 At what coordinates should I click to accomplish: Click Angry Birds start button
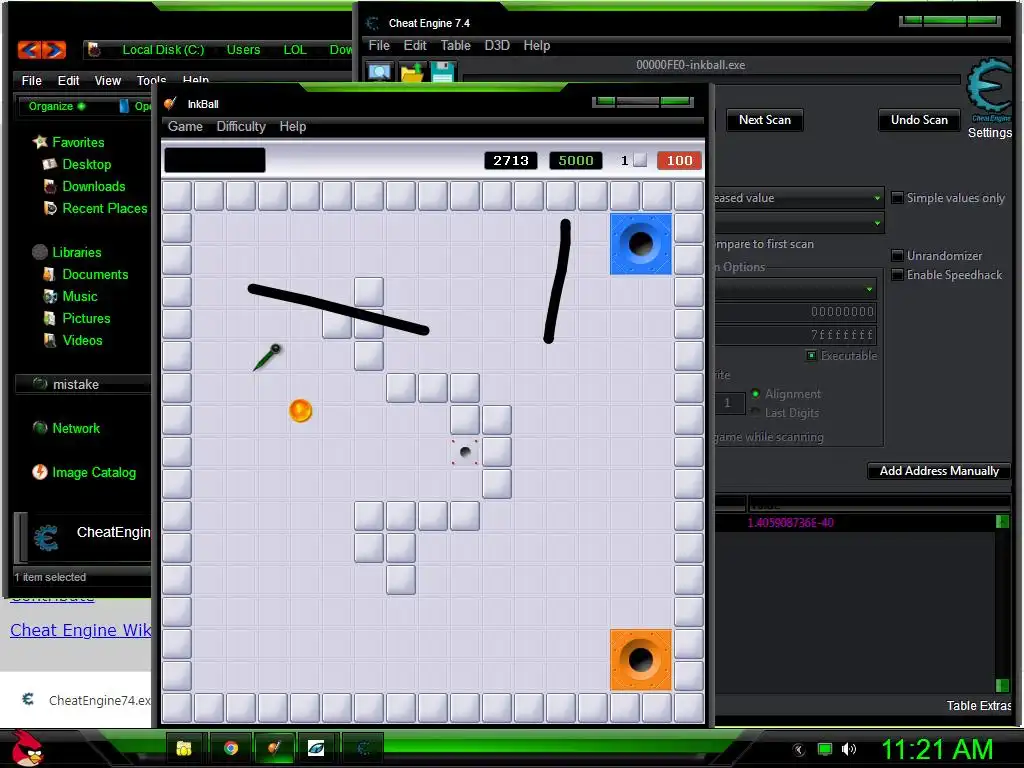[27, 748]
